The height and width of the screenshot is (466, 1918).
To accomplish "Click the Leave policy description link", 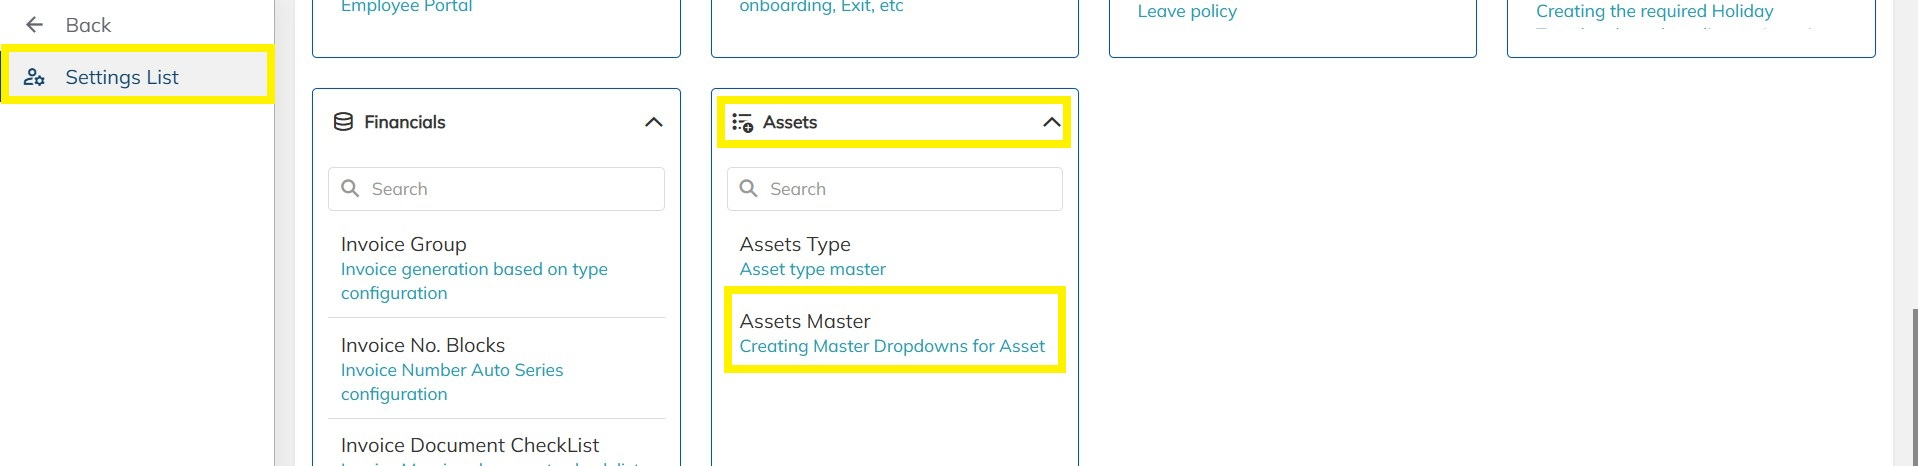I will 1187,12.
